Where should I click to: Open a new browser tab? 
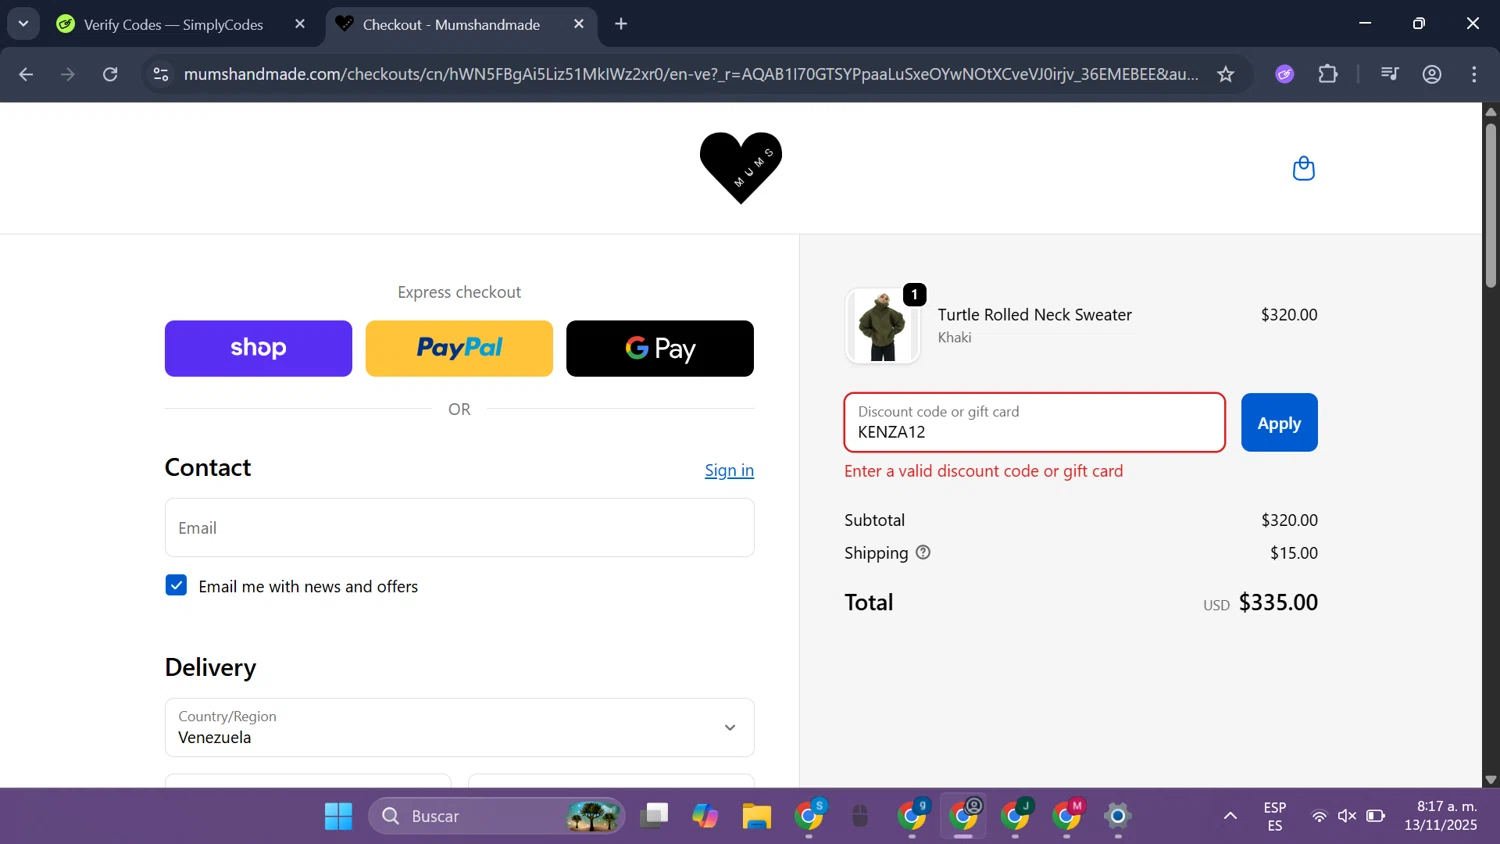(x=621, y=24)
